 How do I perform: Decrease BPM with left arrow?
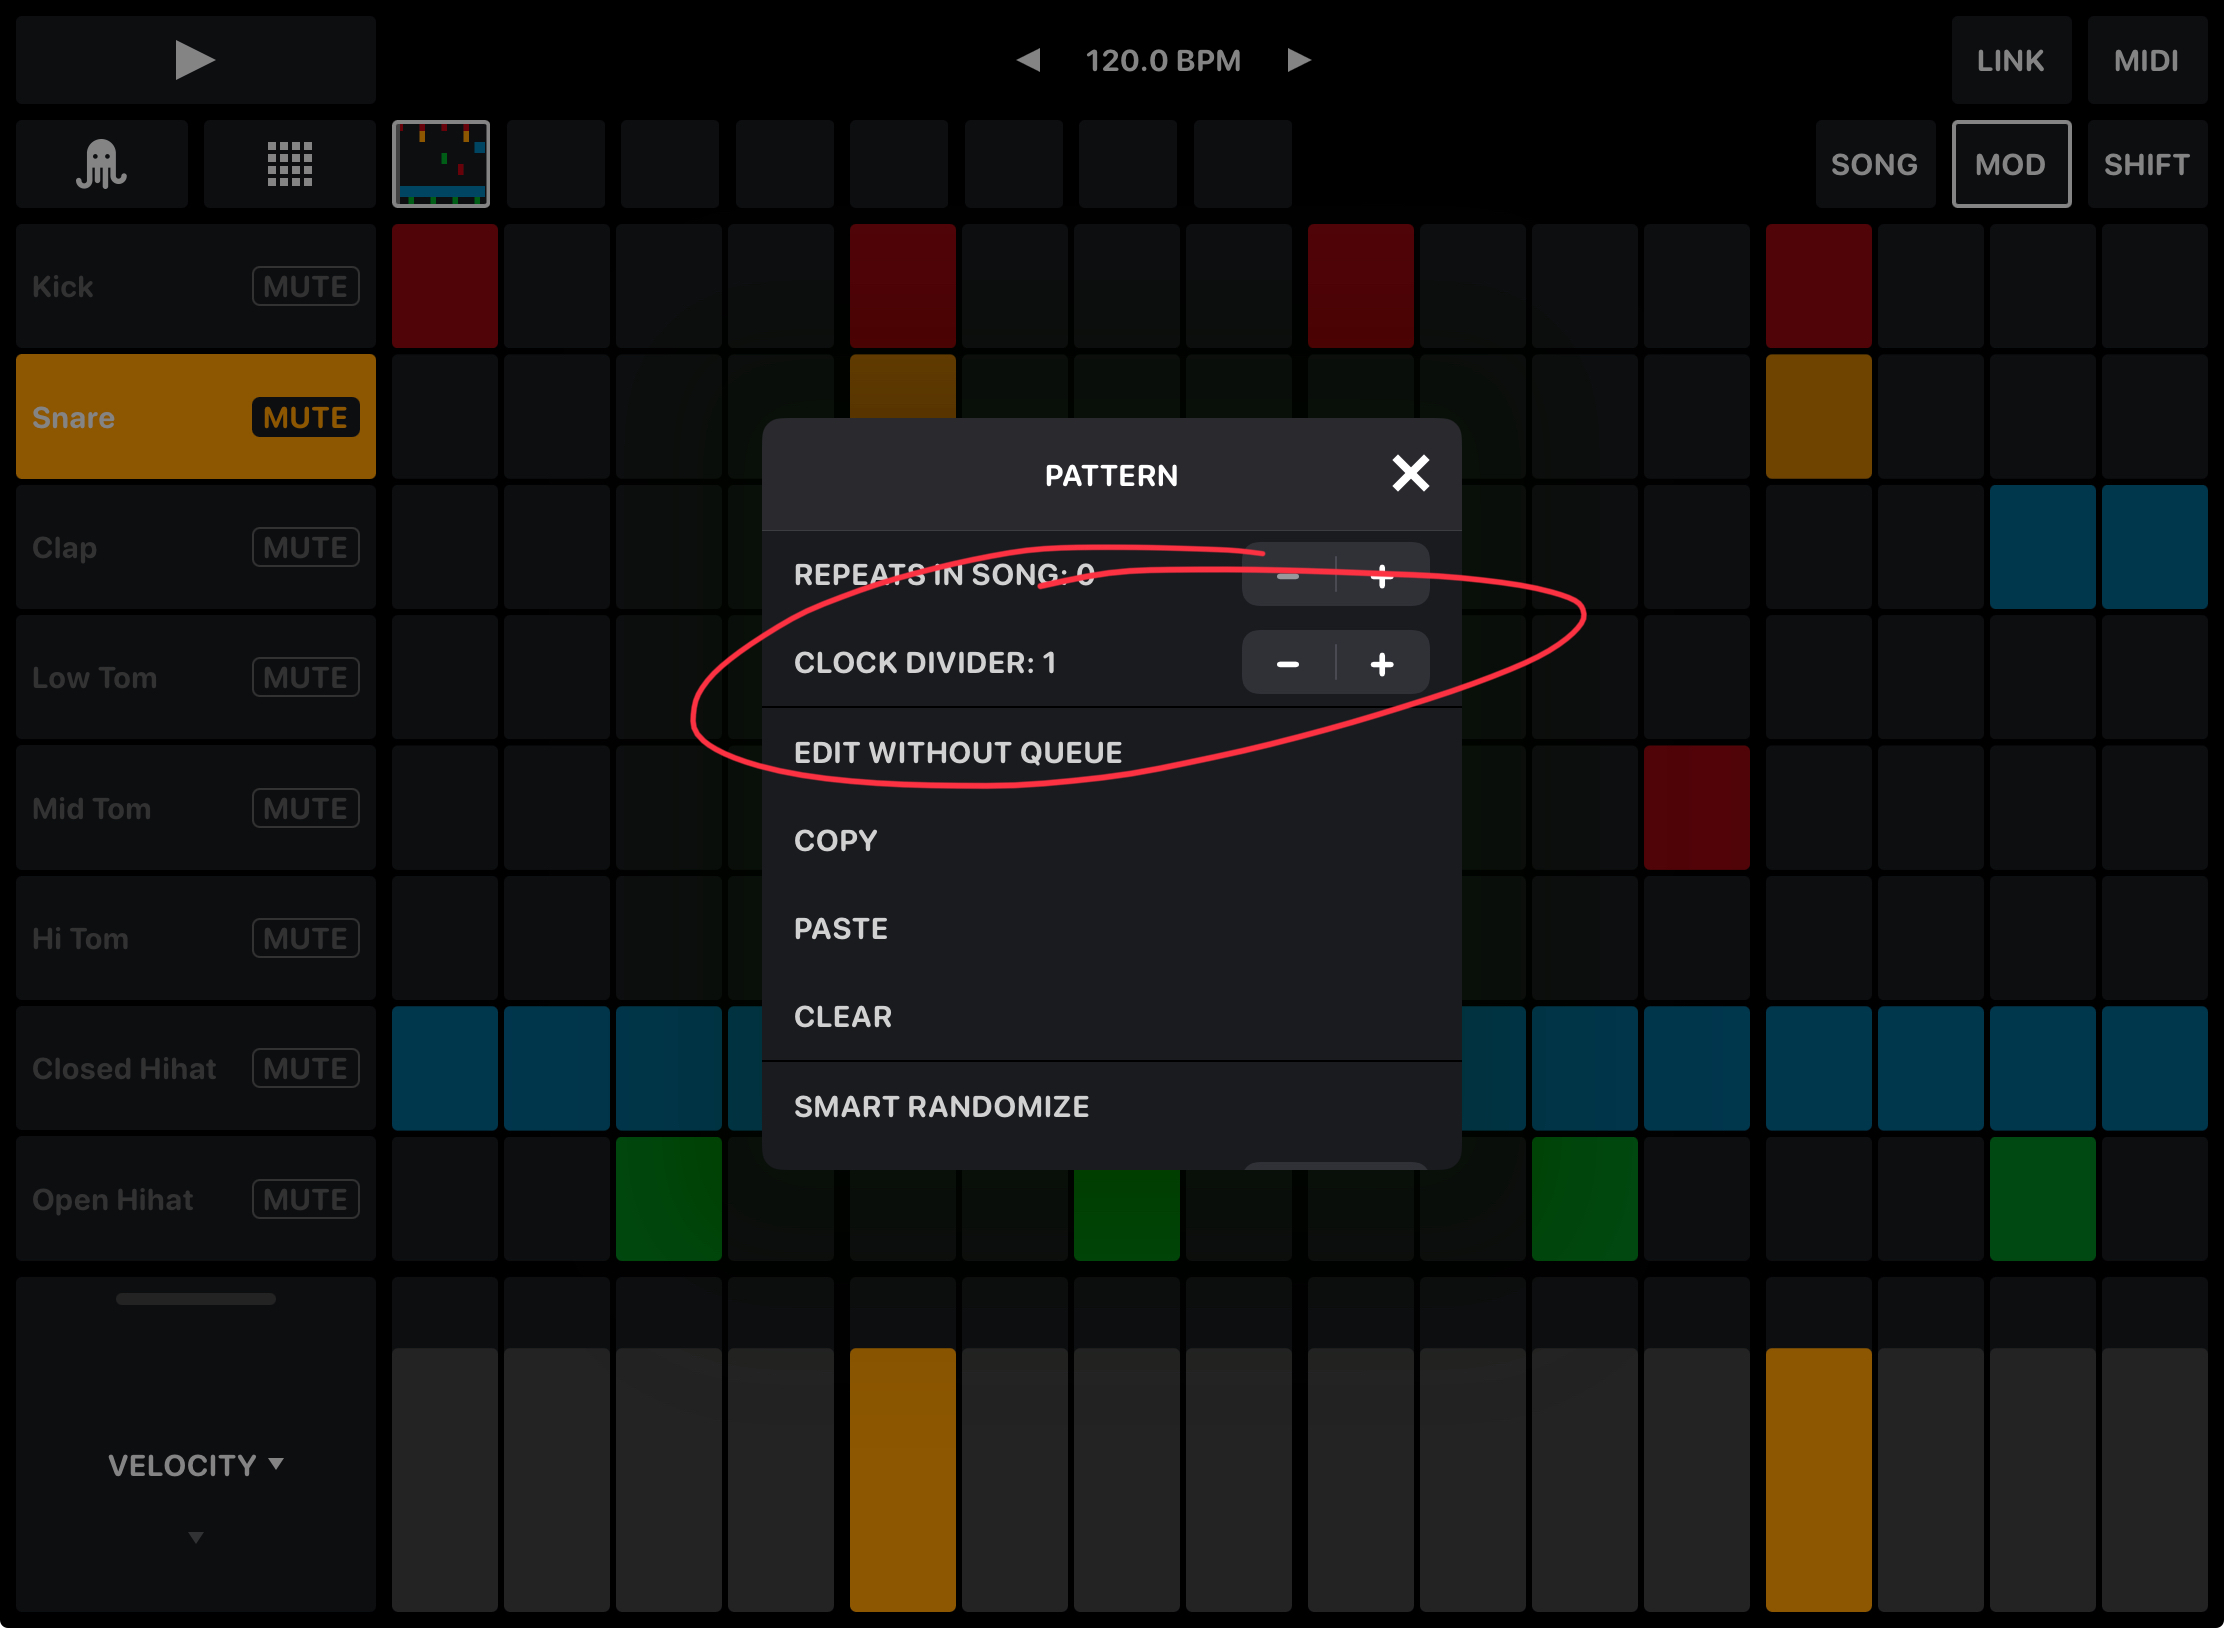coord(1028,60)
